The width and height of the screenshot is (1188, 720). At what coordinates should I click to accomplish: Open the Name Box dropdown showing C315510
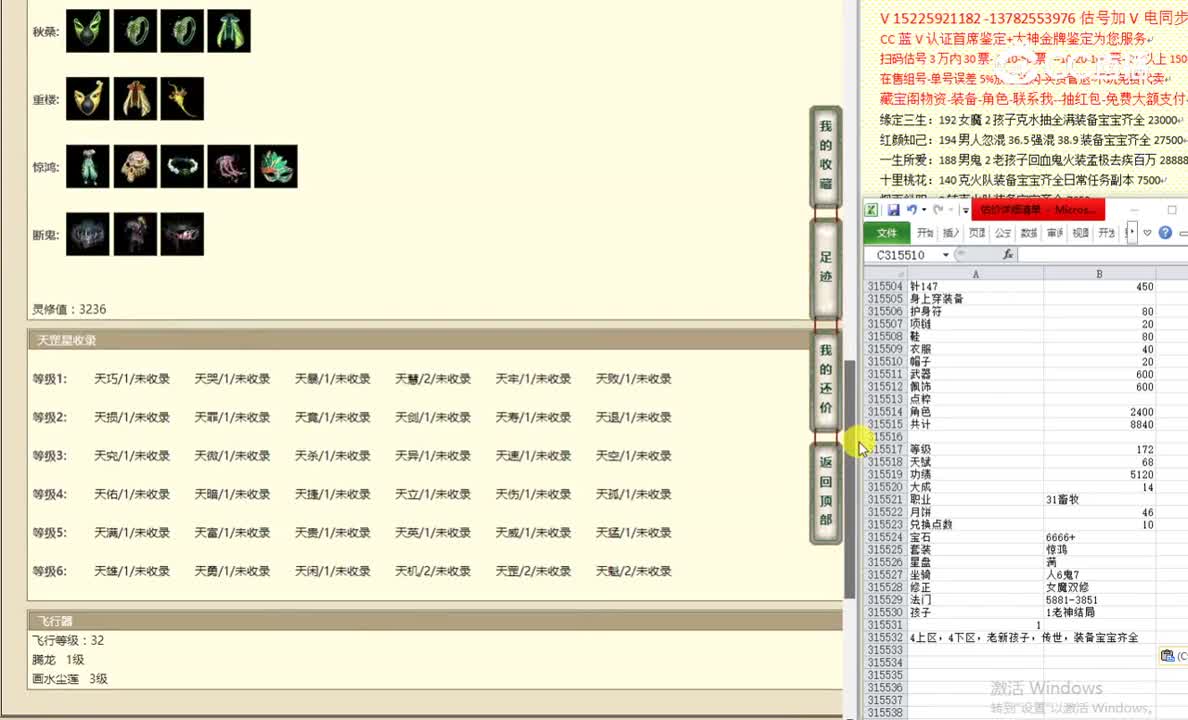[945, 253]
